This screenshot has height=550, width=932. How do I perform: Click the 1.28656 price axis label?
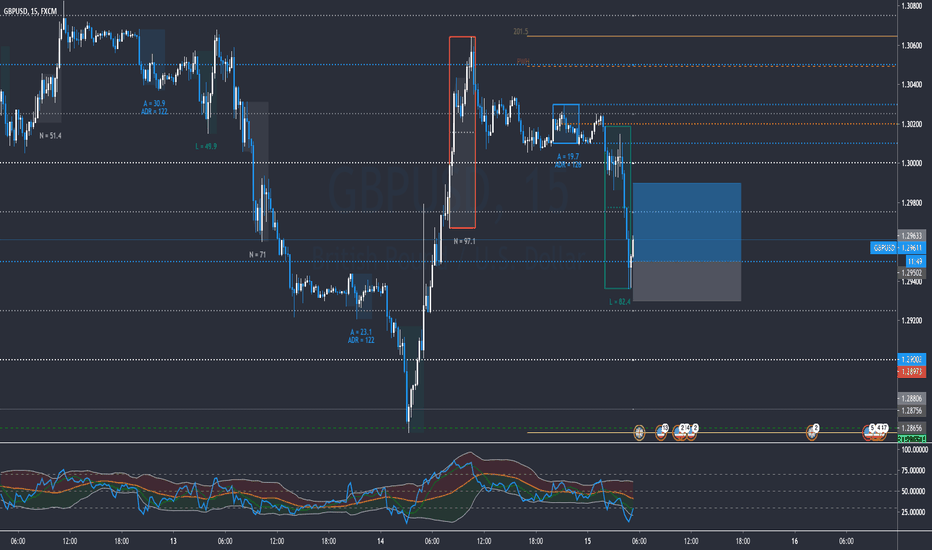click(912, 428)
